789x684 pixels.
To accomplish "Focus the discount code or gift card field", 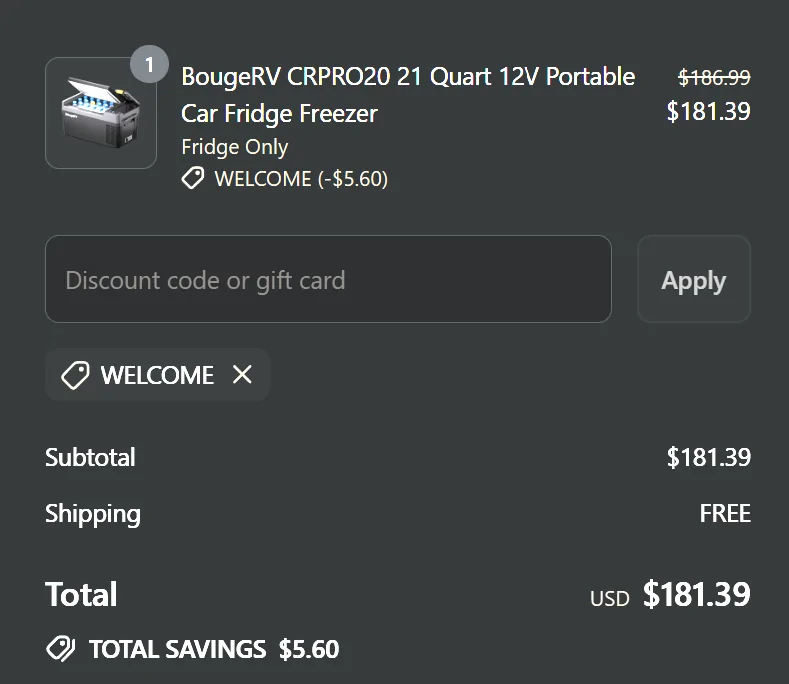I will (x=328, y=279).
